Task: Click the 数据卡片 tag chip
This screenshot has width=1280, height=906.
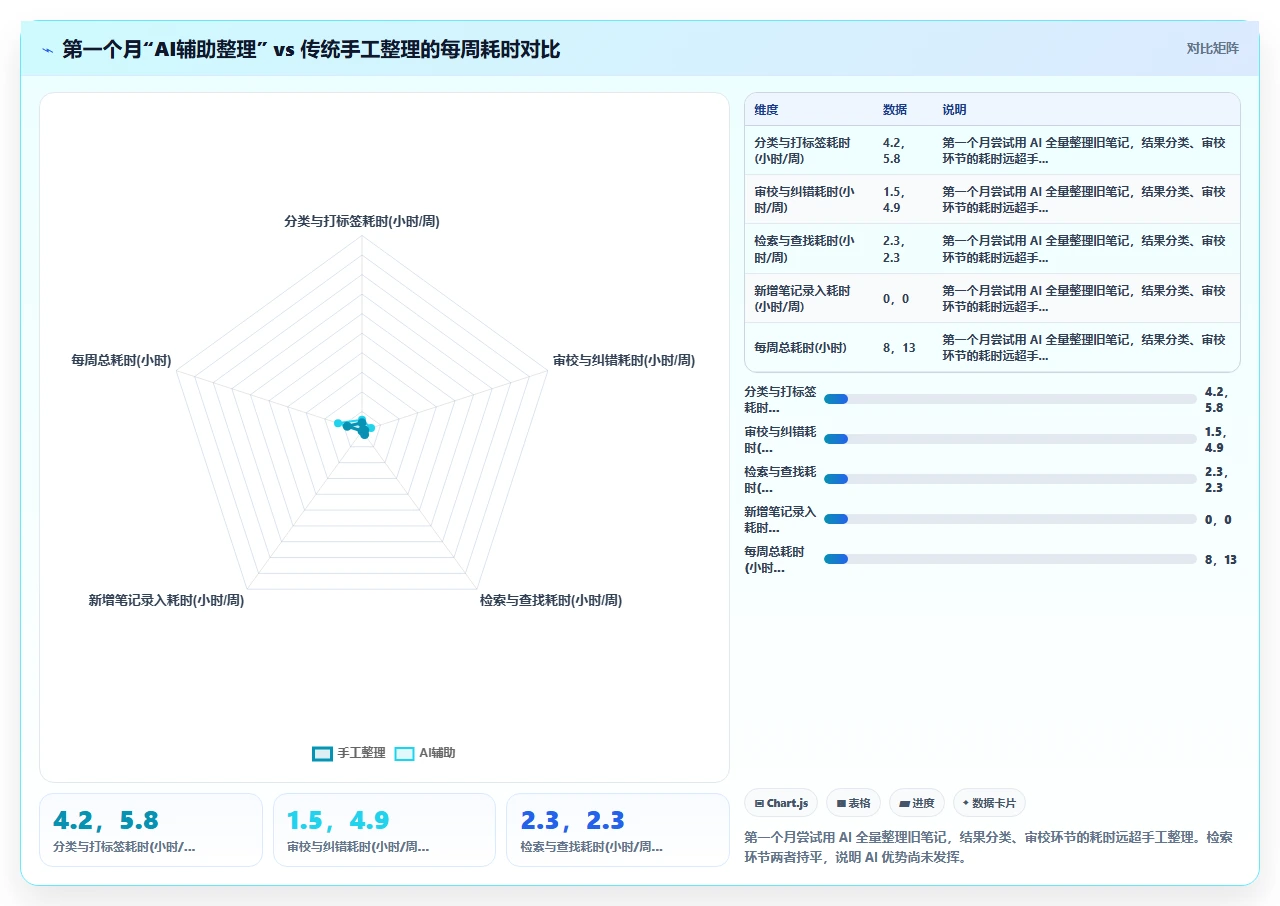Action: [x=989, y=803]
